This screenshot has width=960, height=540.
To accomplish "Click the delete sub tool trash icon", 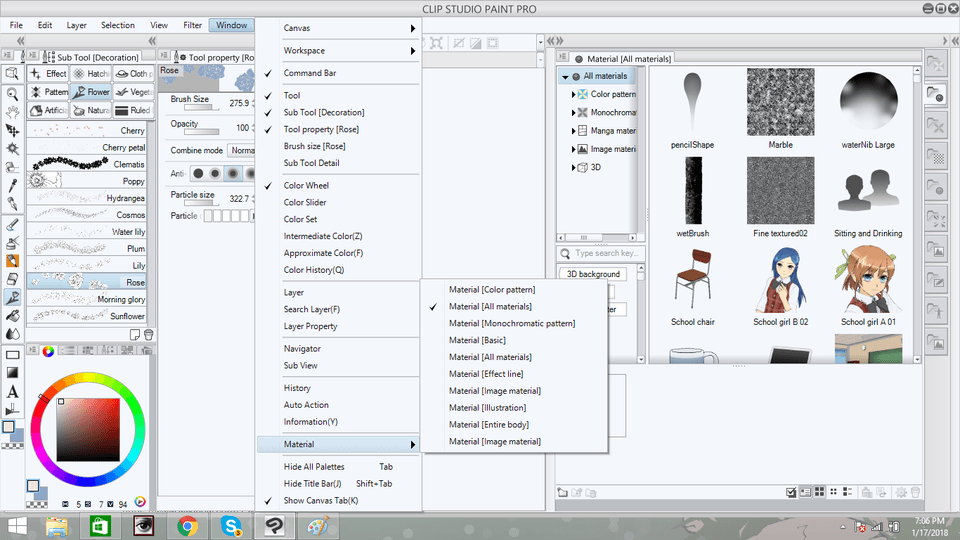I will [148, 335].
